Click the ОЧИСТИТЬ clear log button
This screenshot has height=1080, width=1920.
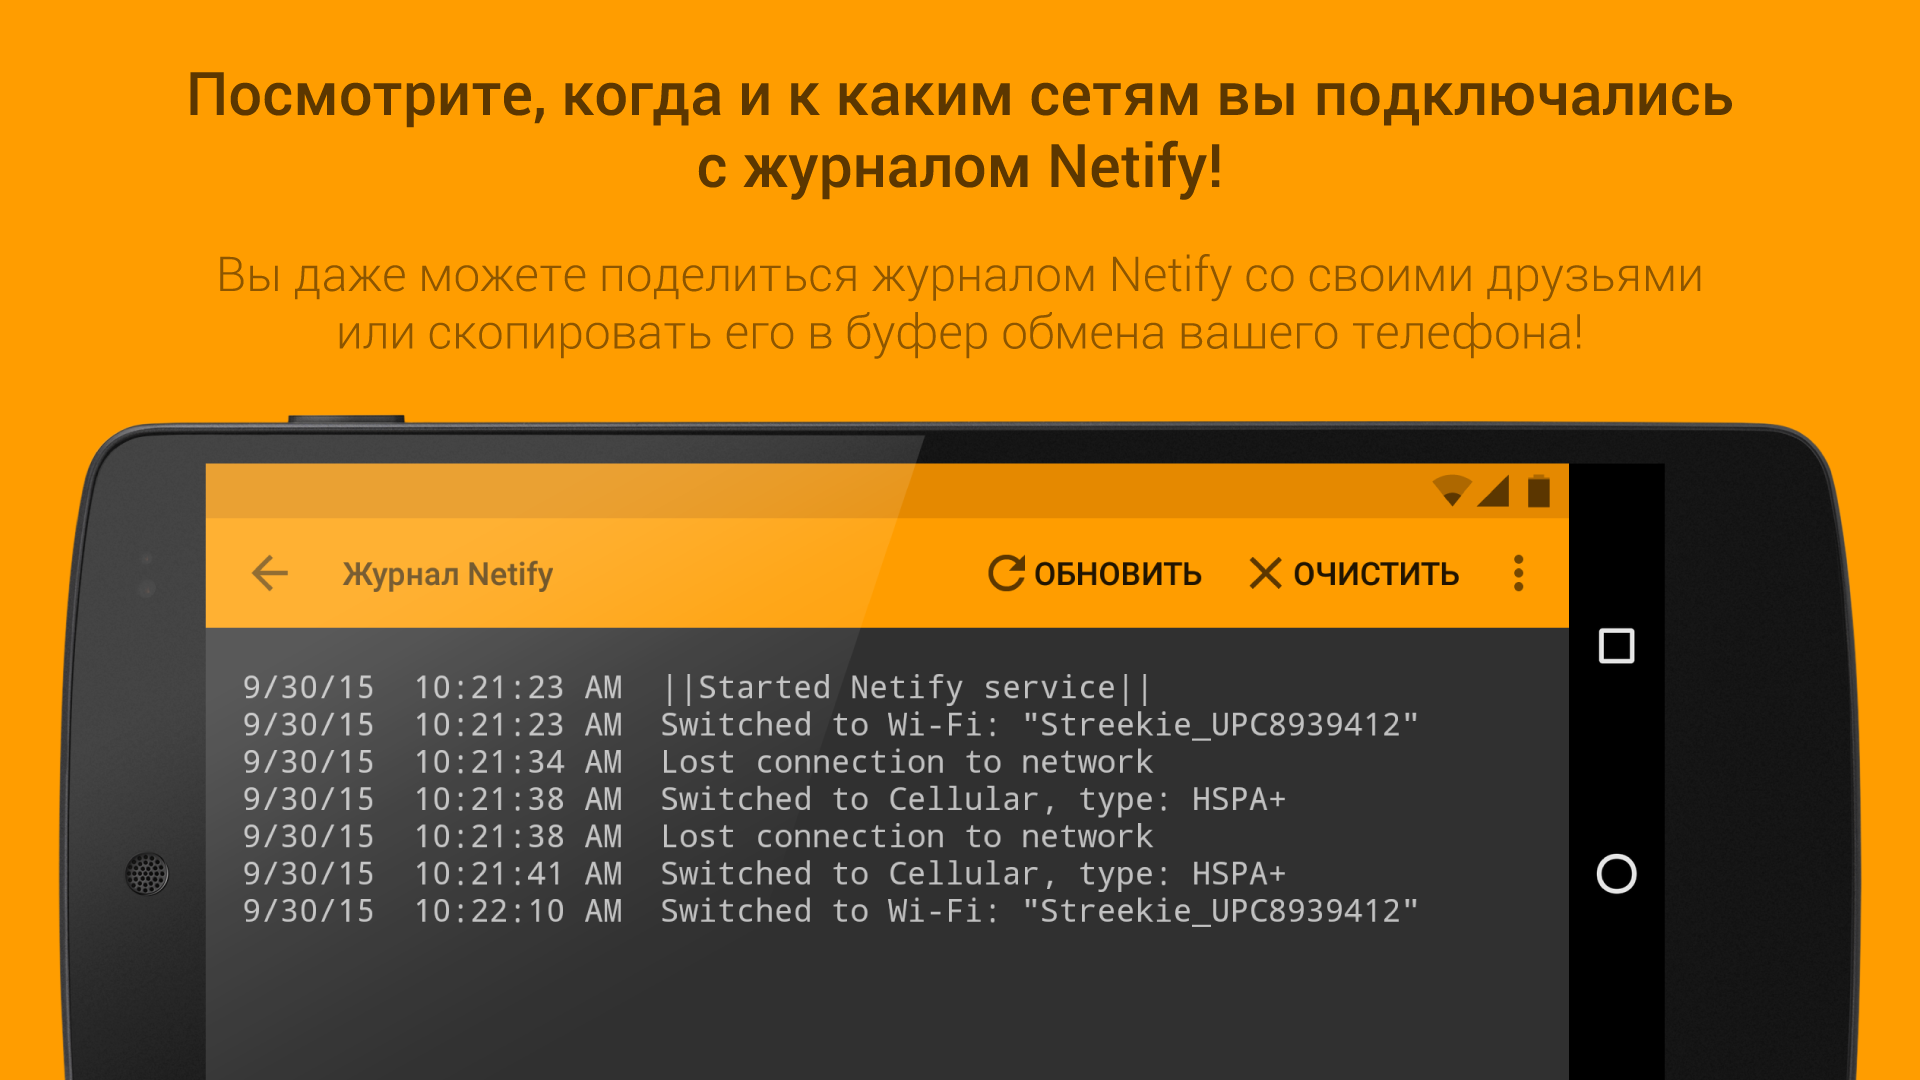pyautogui.click(x=1354, y=573)
